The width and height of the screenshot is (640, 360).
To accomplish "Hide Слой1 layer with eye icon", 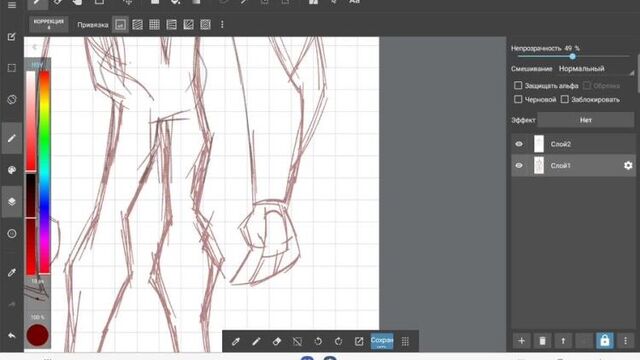I will [519, 165].
